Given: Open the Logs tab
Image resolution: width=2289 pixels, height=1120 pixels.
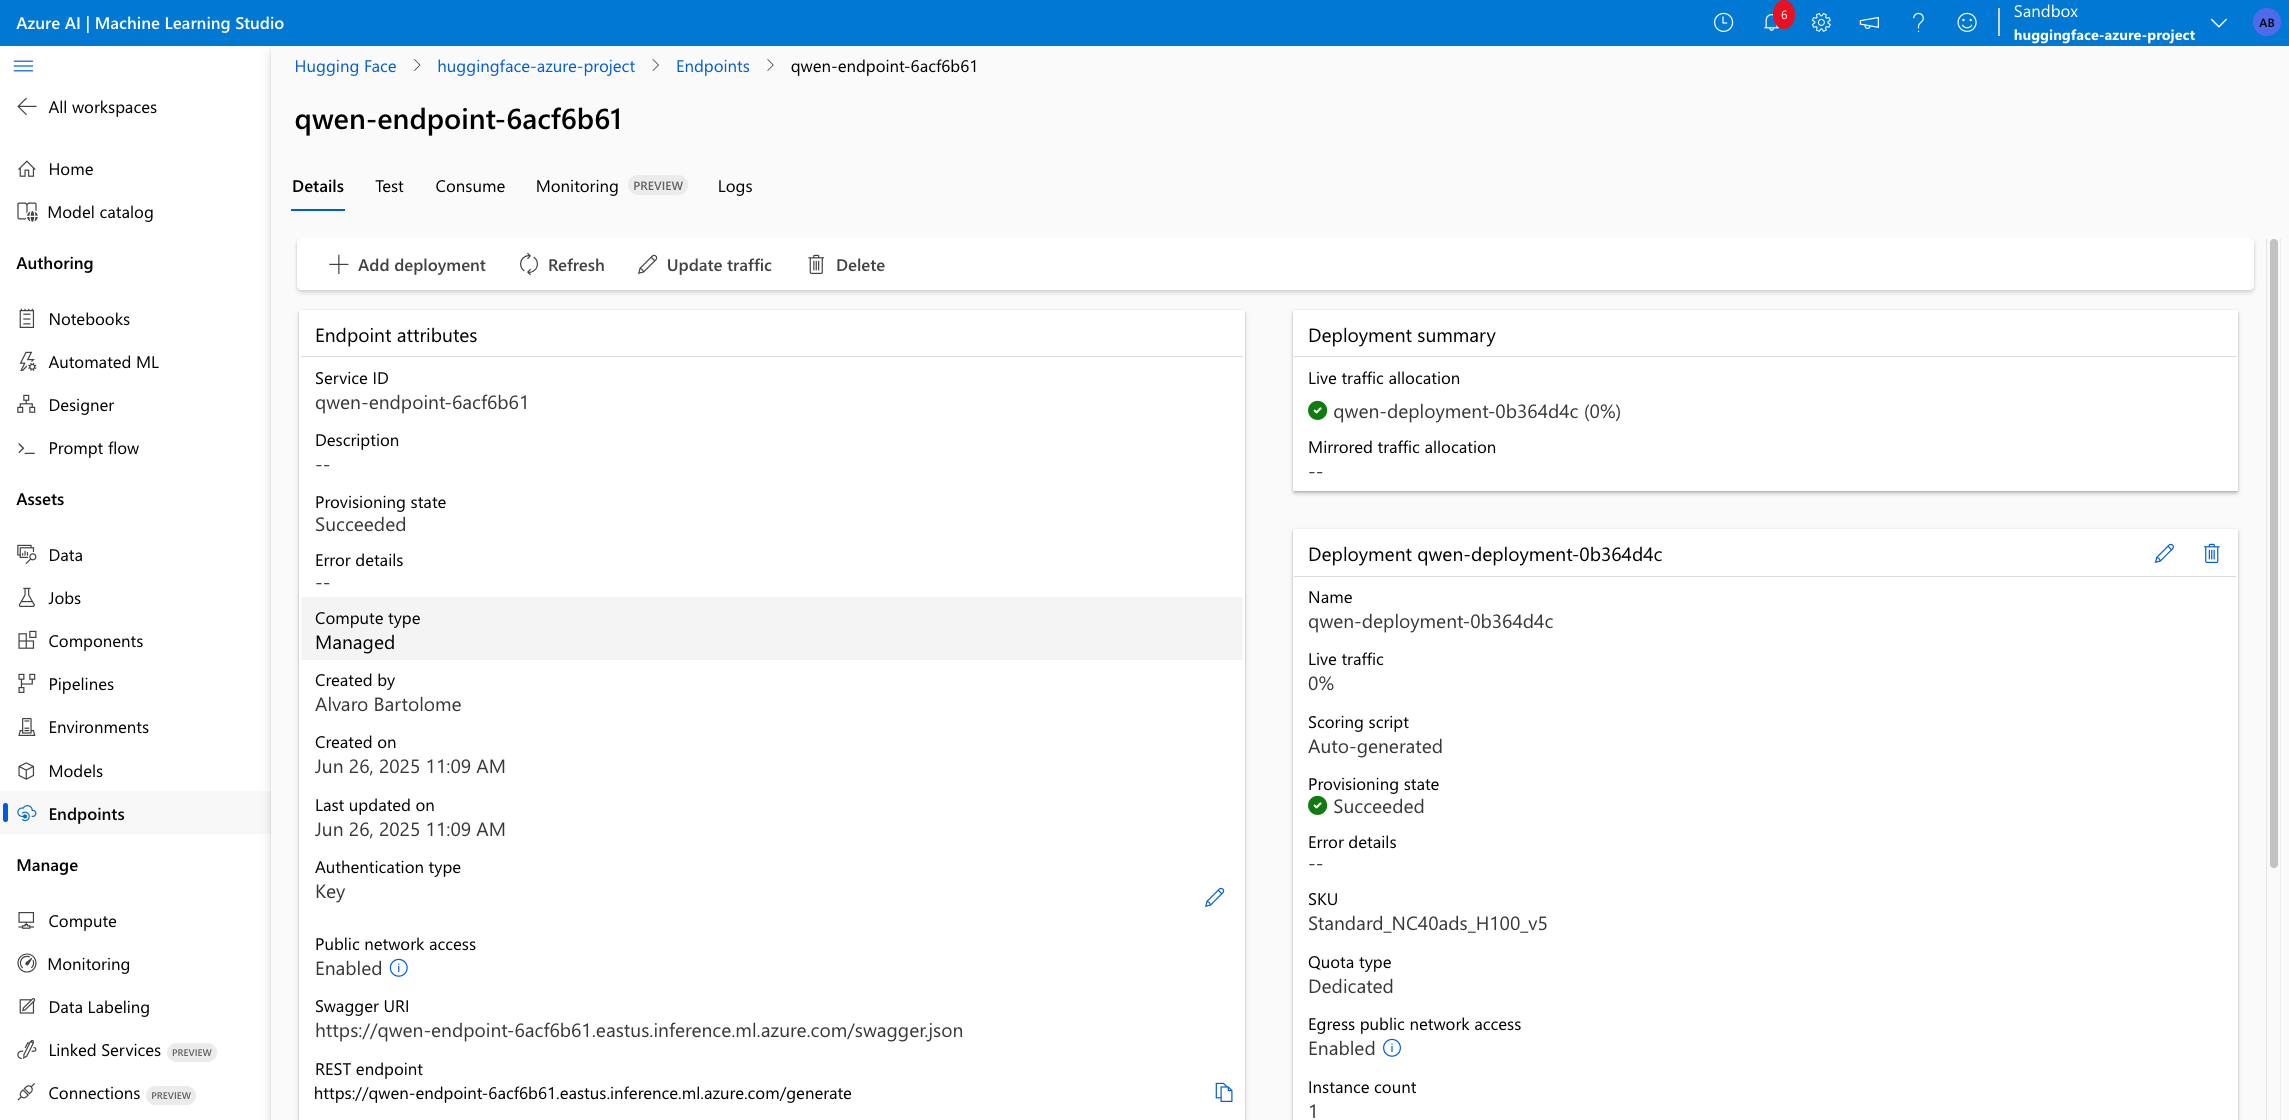Looking at the screenshot, I should pyautogui.click(x=734, y=186).
